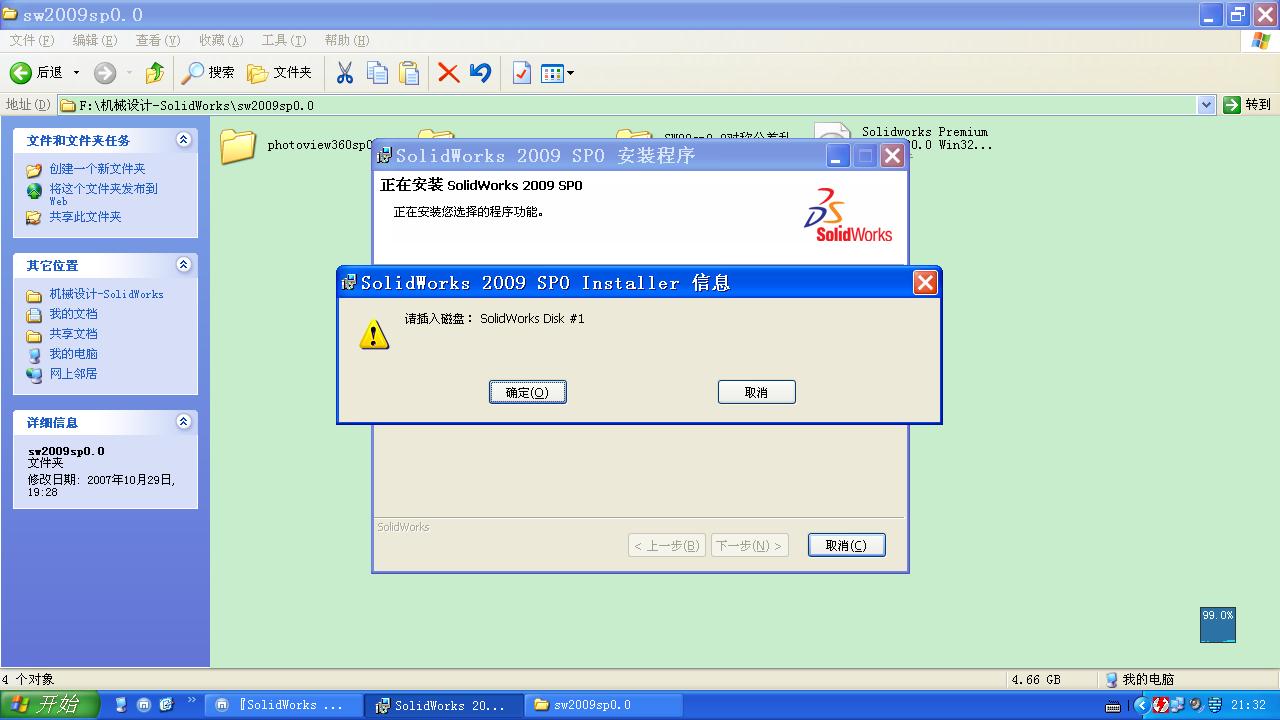Image resolution: width=1280 pixels, height=720 pixels.
Task: Open 网上邻居 from the sidebar
Action: pyautogui.click(x=73, y=374)
